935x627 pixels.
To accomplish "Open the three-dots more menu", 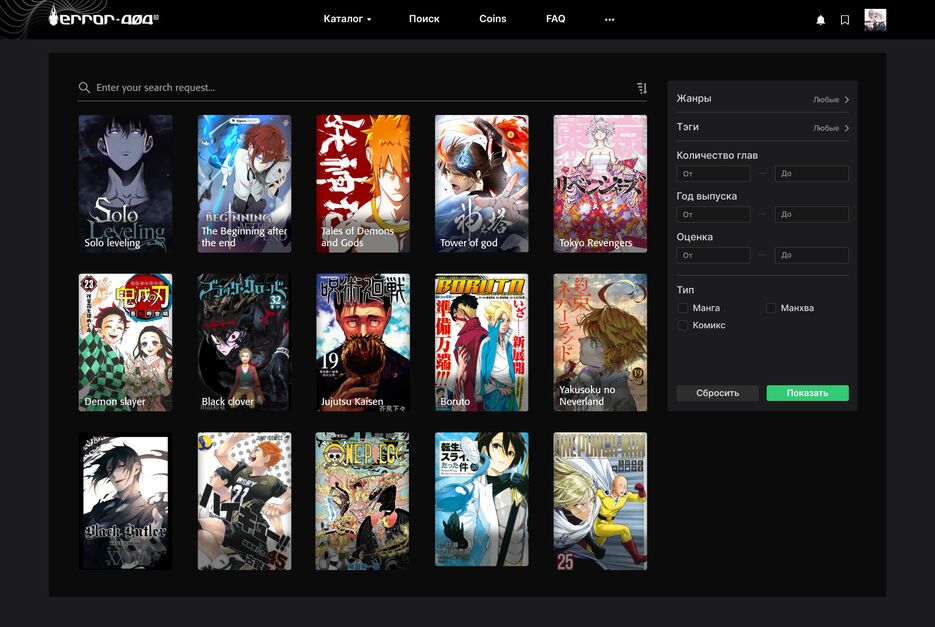I will click(609, 19).
